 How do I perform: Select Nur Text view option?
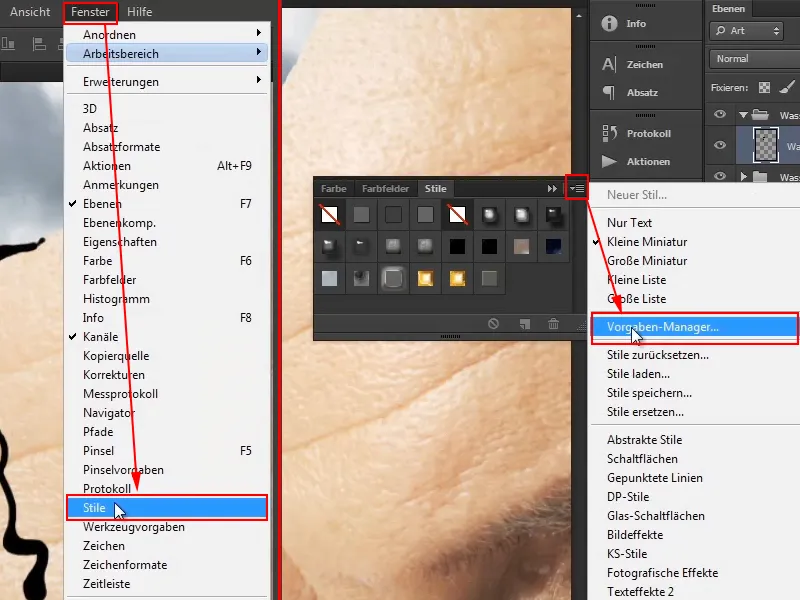629,223
